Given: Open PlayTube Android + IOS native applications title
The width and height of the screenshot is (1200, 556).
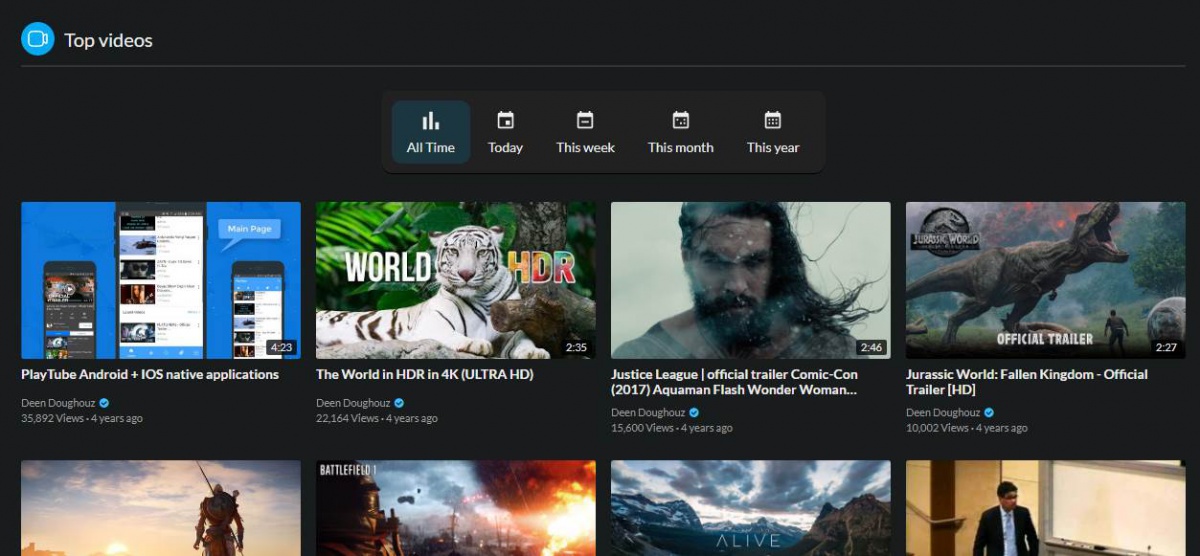Looking at the screenshot, I should pyautogui.click(x=150, y=375).
